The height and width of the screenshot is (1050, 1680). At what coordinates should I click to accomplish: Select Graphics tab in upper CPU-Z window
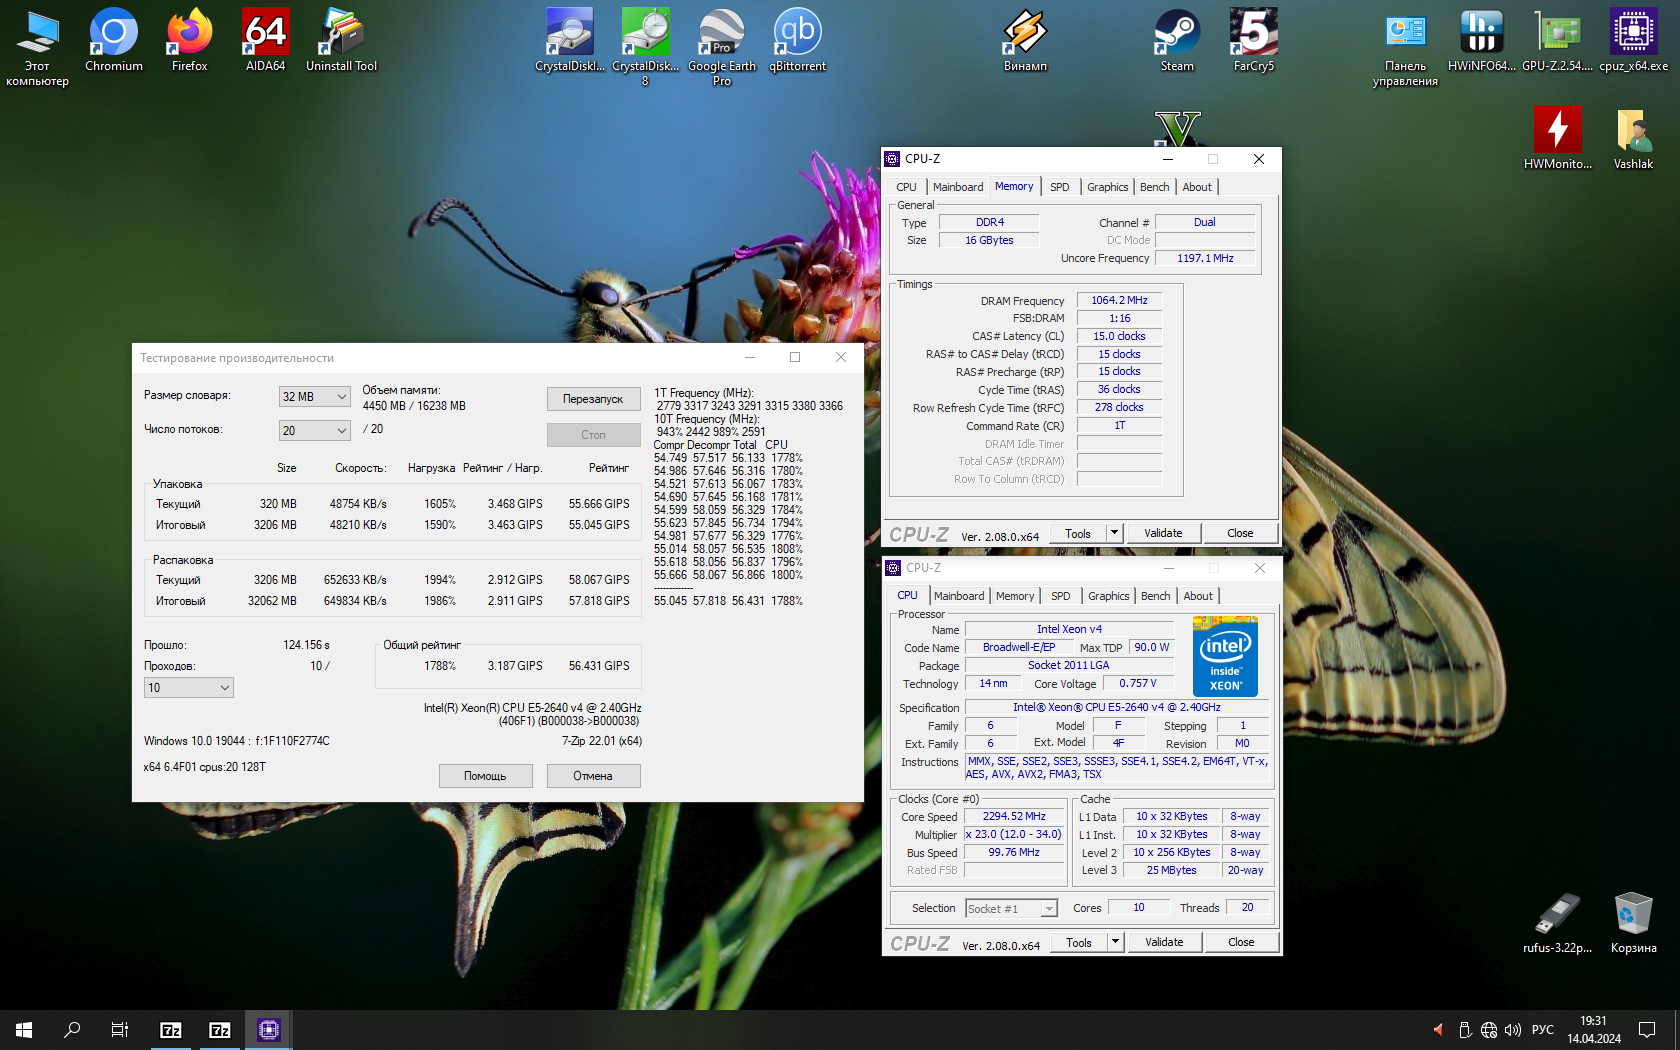[1107, 187]
